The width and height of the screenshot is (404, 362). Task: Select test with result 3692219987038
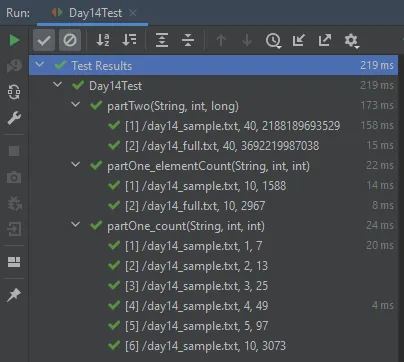213,146
